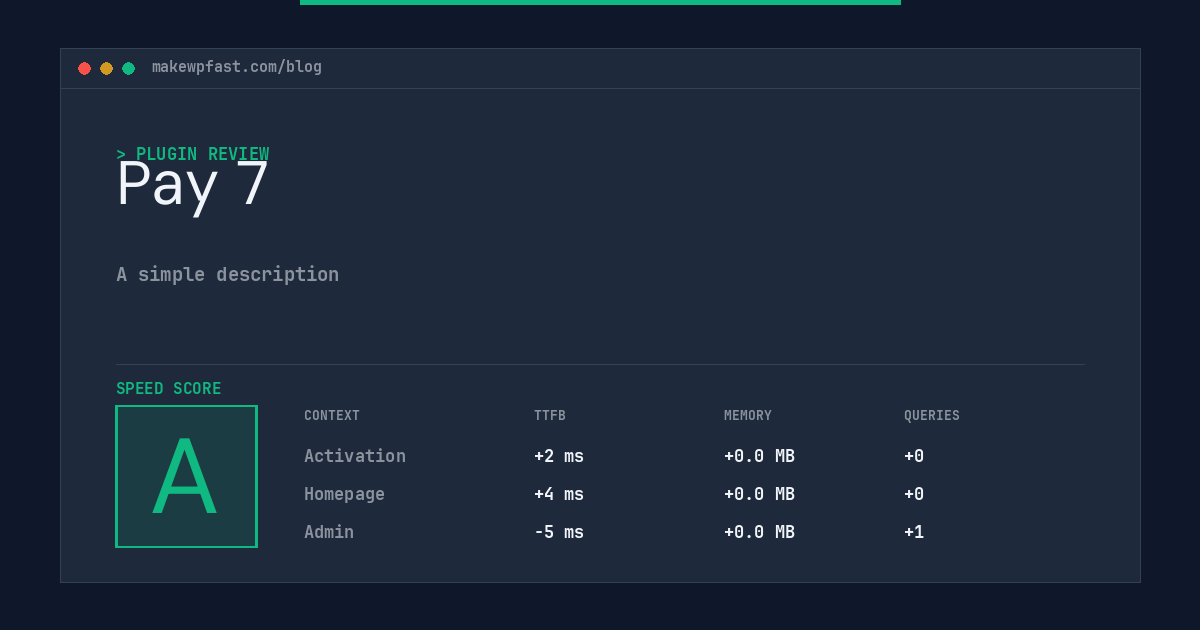Click the '> PLUGIN REVIEW' label
This screenshot has width=1200, height=630.
192,154
